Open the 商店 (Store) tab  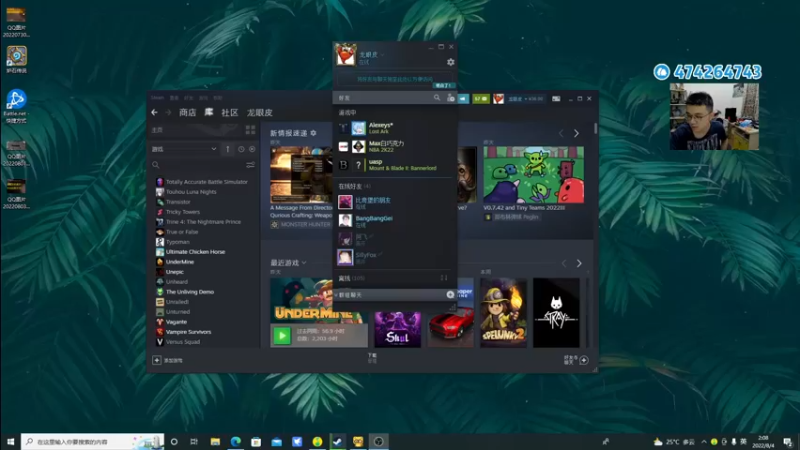(x=187, y=112)
